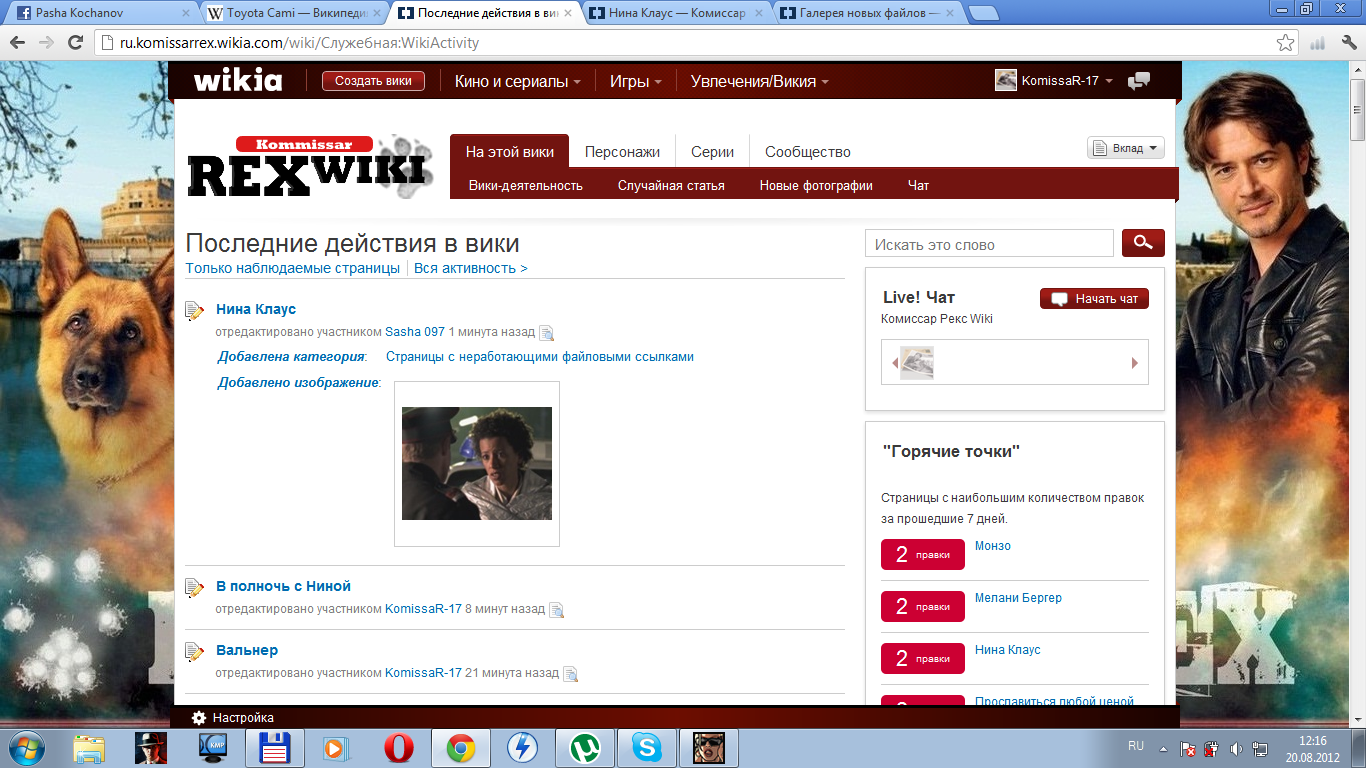
Task: Click diff icon beside '21 минута назад'
Action: click(571, 674)
